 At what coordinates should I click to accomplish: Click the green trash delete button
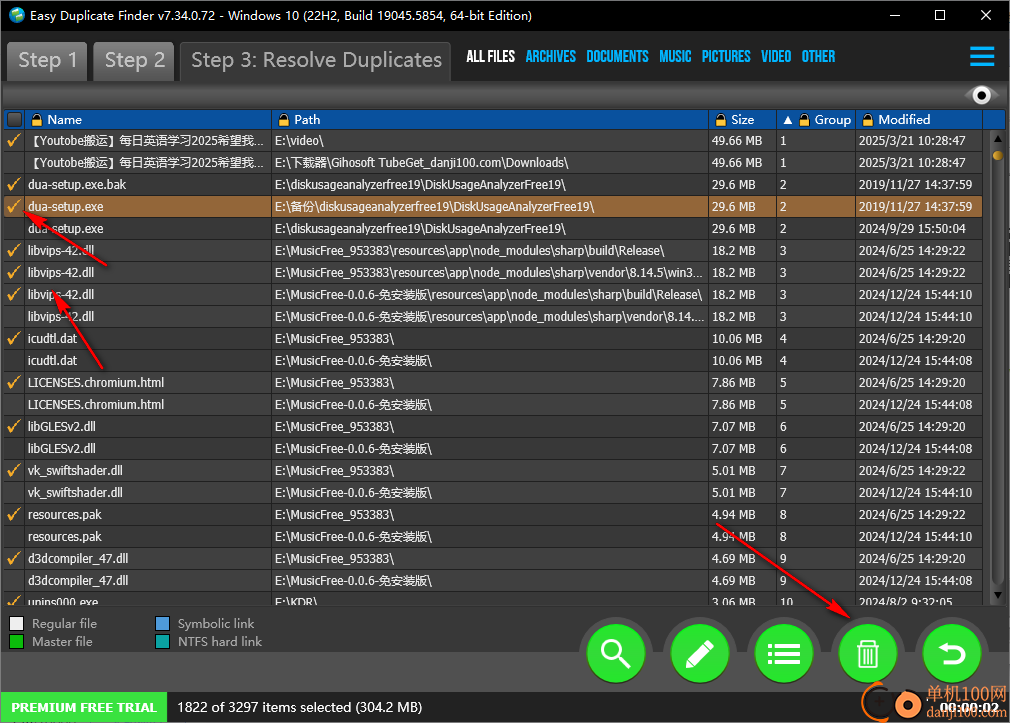868,653
